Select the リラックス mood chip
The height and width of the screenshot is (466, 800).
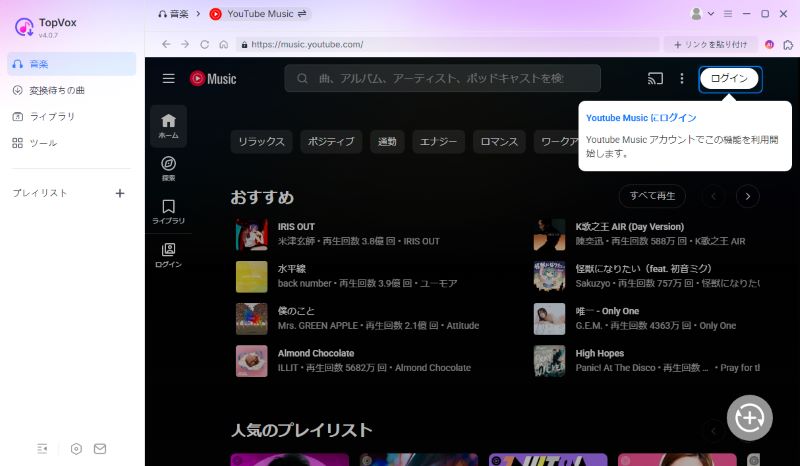[x=261, y=141]
